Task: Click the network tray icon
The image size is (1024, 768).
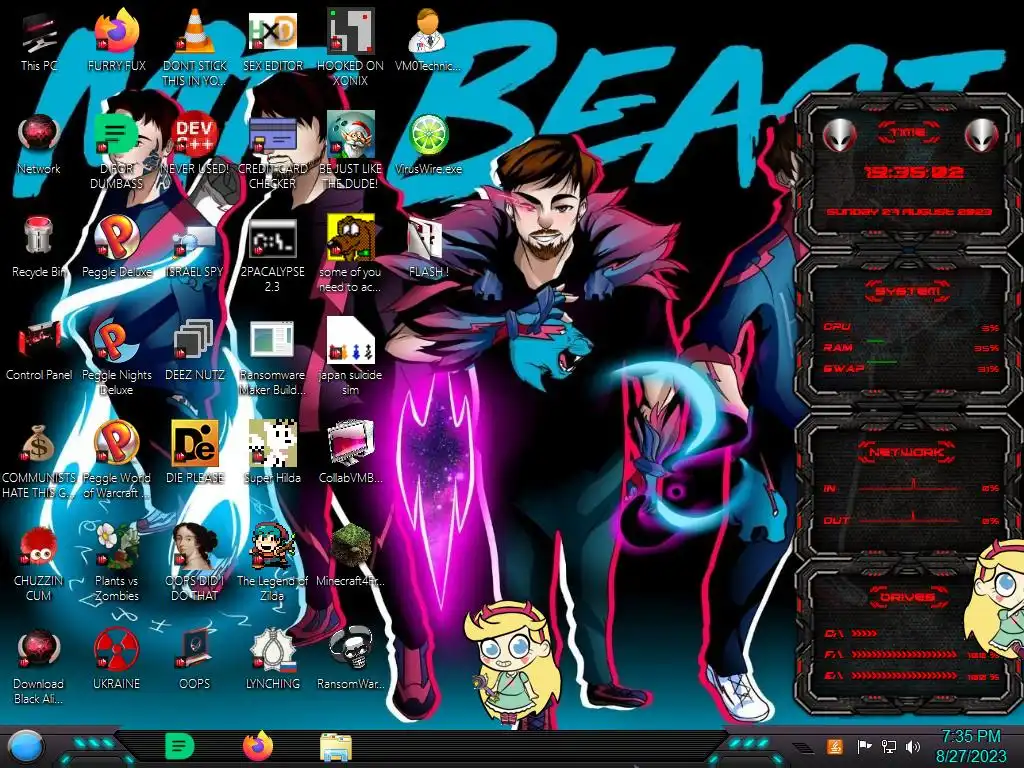Action: tap(888, 746)
